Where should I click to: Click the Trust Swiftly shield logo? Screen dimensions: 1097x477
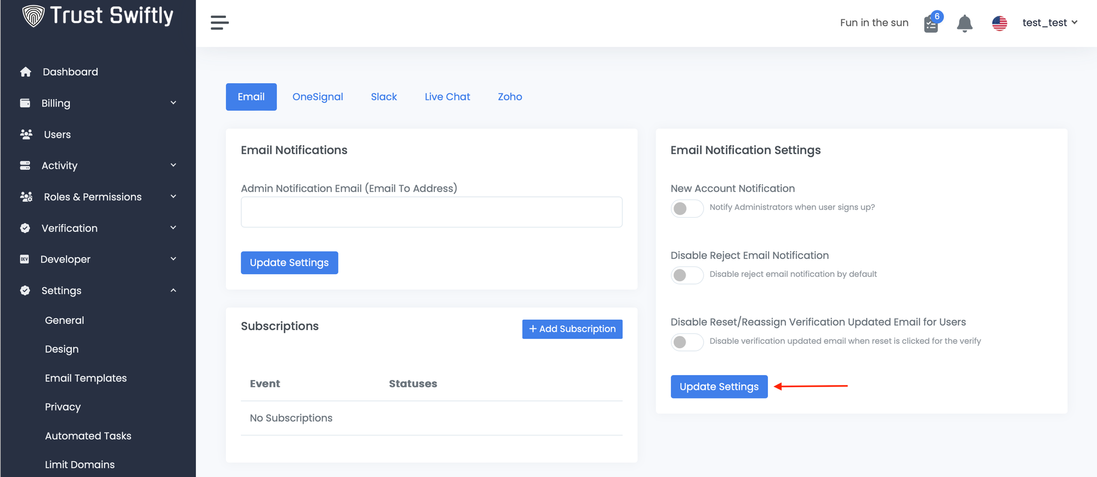pos(33,16)
